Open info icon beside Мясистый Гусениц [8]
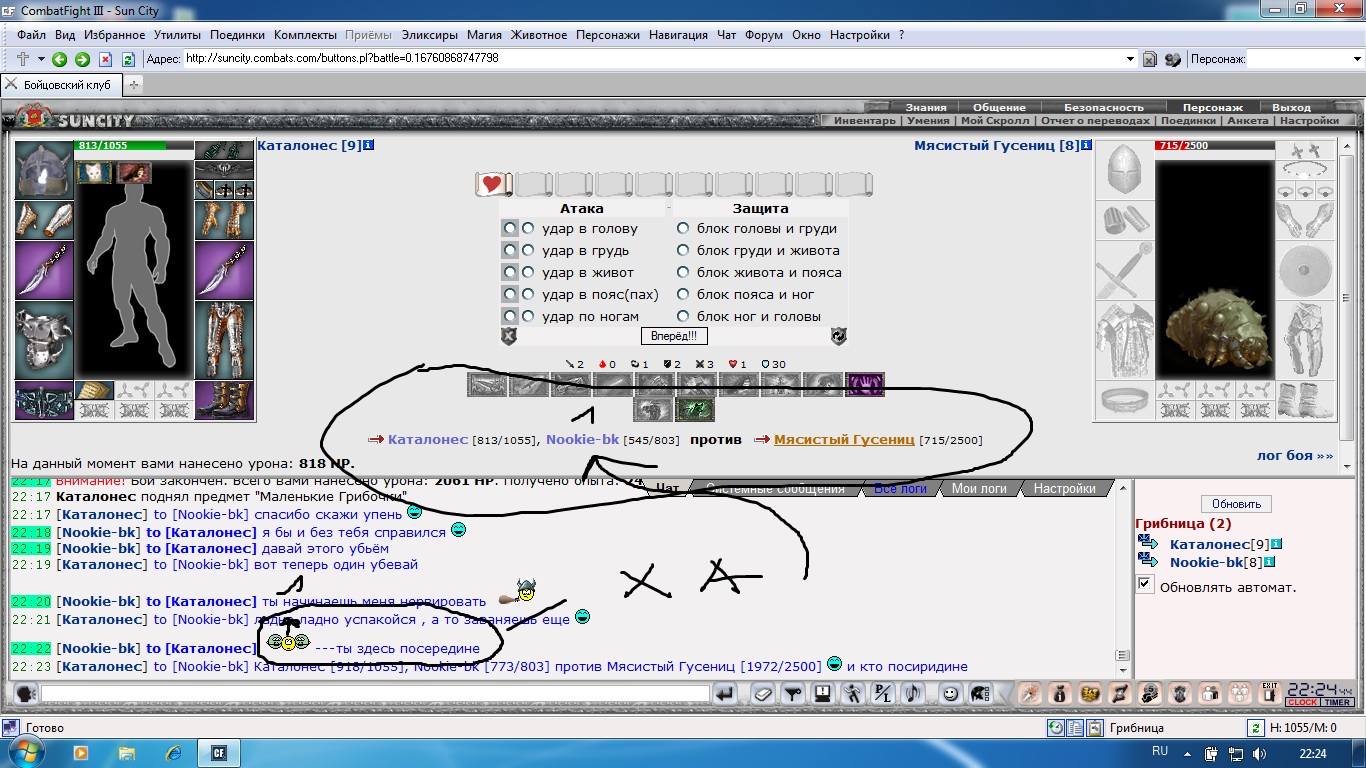This screenshot has height=768, width=1366. (1087, 145)
